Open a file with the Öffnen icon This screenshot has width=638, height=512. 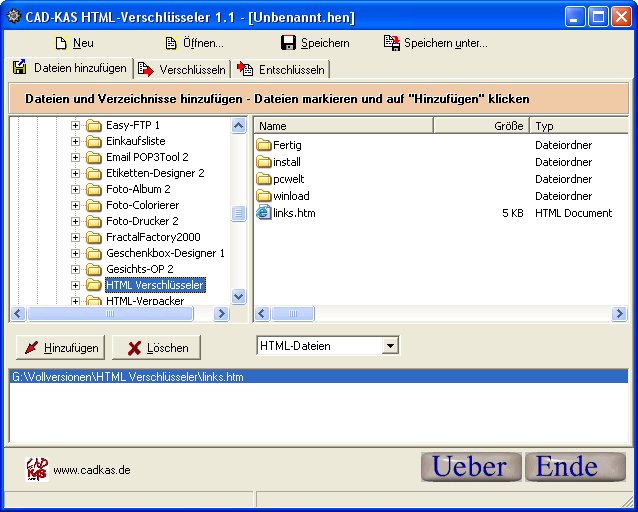[170, 43]
